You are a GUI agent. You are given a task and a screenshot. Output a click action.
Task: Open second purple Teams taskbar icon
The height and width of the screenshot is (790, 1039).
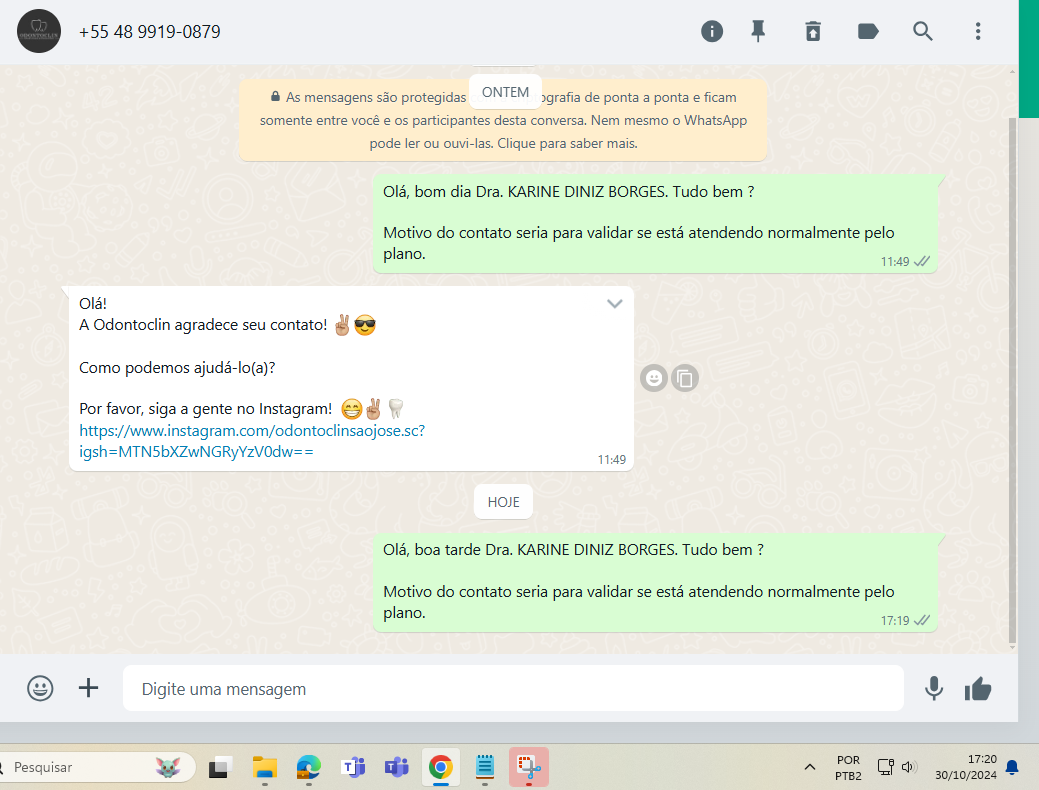396,767
